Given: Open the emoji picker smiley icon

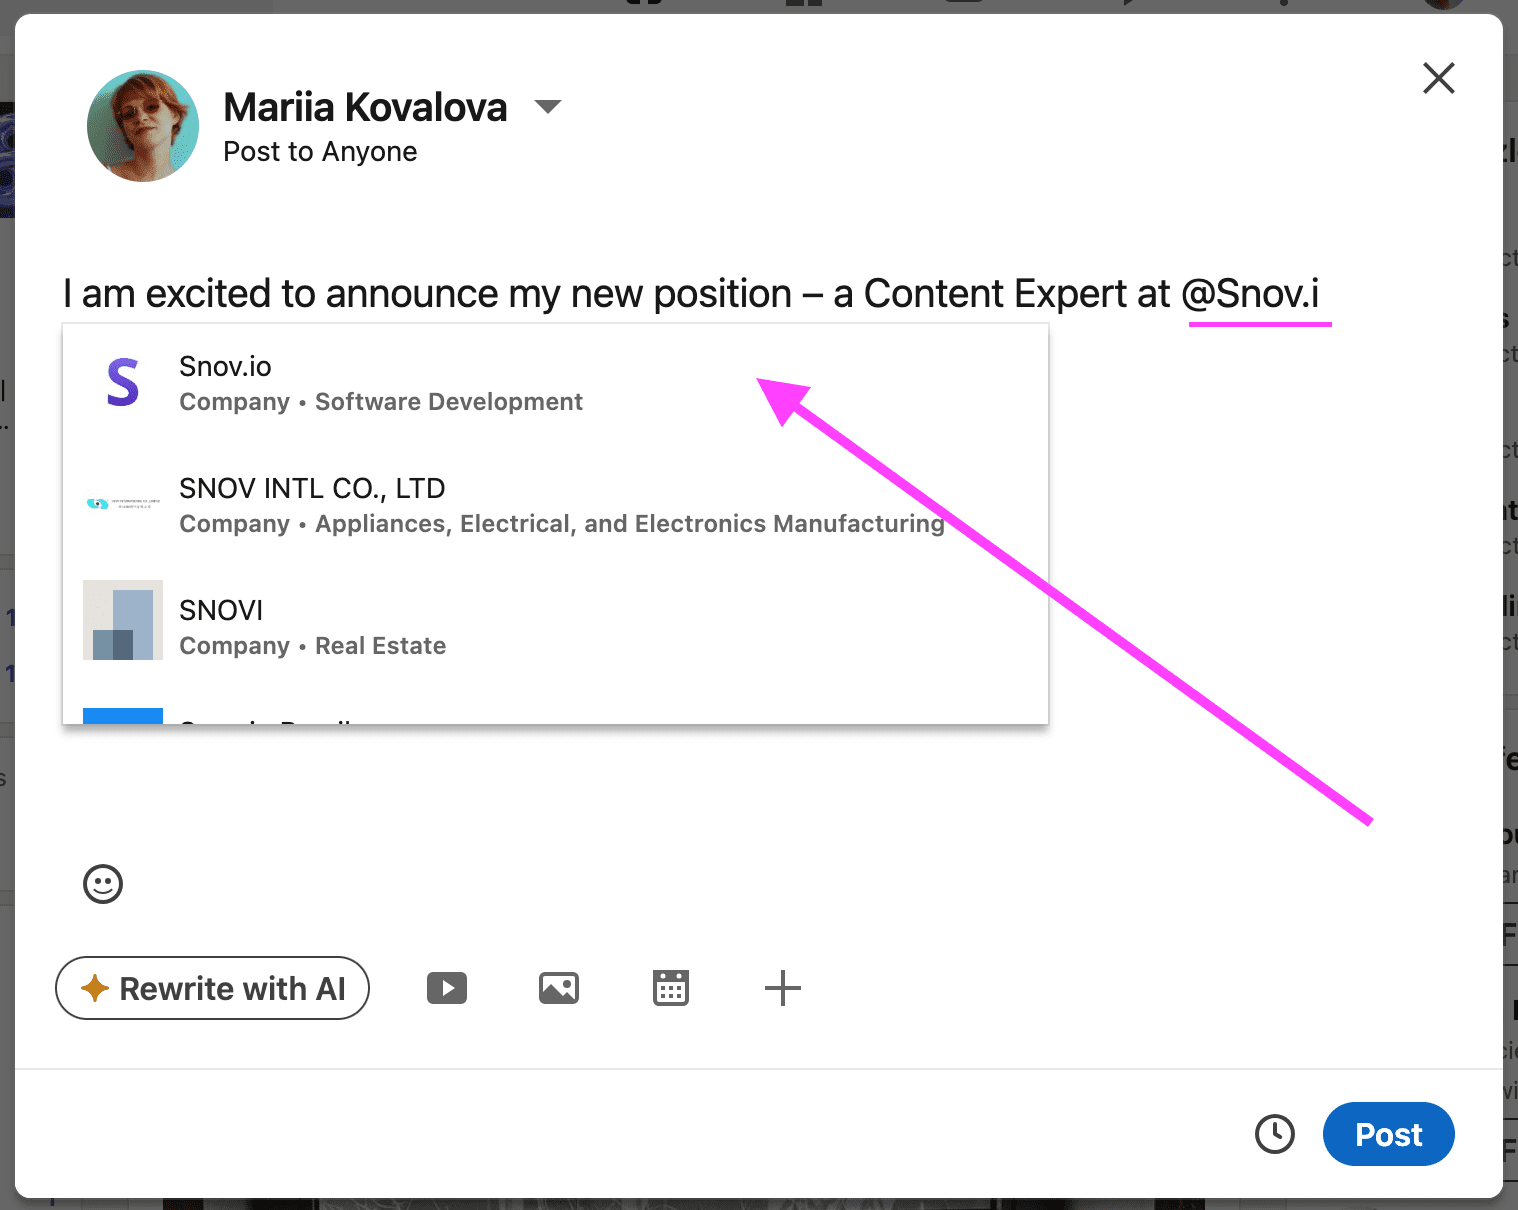Looking at the screenshot, I should coord(103,884).
